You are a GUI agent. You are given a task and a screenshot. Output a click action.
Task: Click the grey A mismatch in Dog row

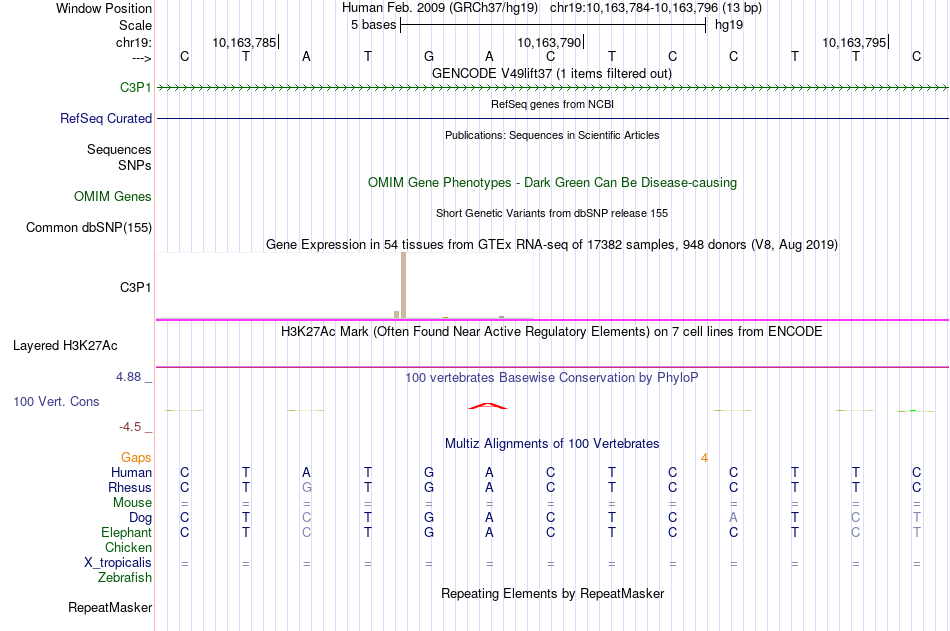pos(734,518)
